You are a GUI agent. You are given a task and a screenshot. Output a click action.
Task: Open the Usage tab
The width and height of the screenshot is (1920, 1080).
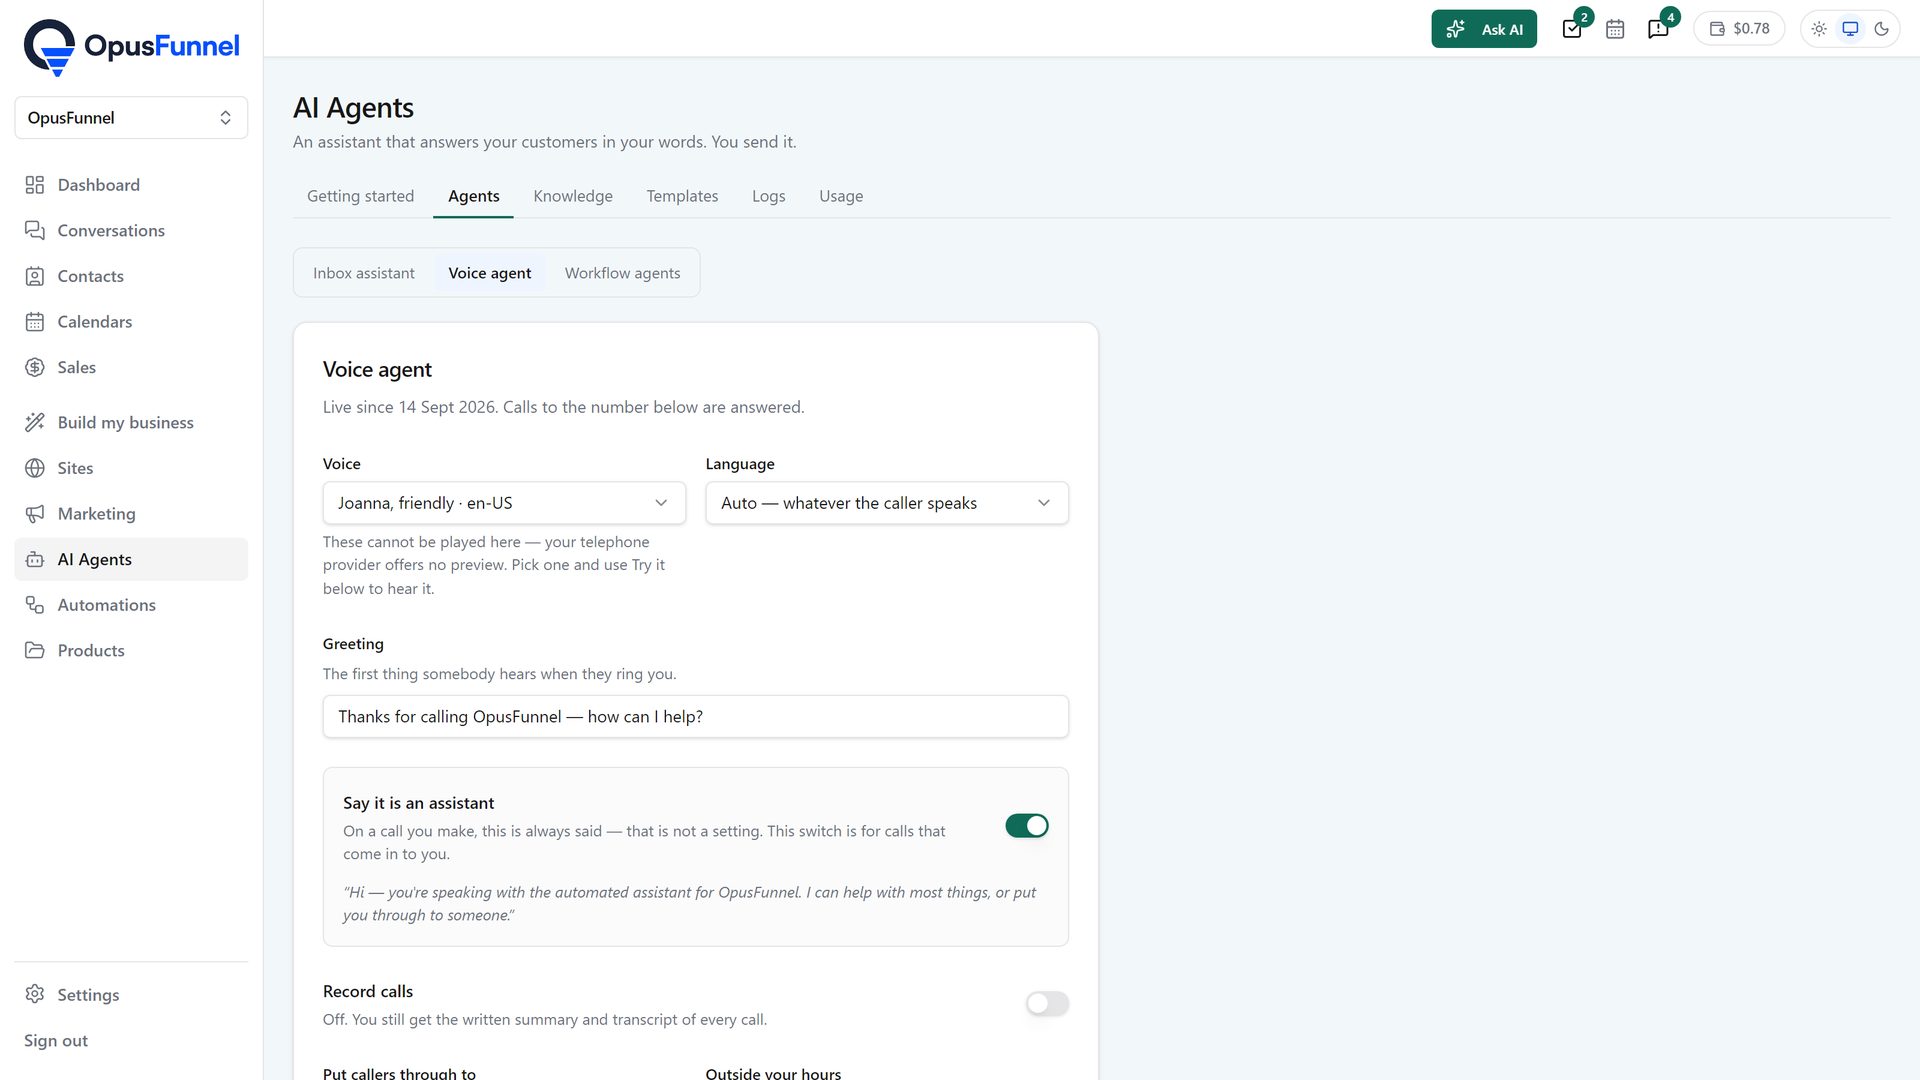coord(841,196)
